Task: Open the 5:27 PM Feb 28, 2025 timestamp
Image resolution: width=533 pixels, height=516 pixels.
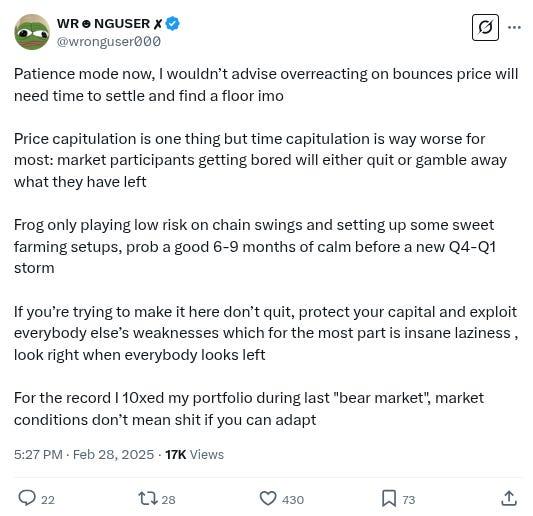Action: (x=84, y=454)
